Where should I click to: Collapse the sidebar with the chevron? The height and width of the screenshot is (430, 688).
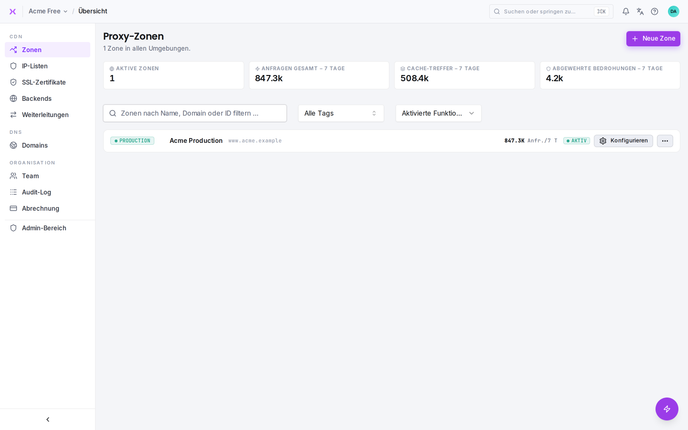click(47, 419)
